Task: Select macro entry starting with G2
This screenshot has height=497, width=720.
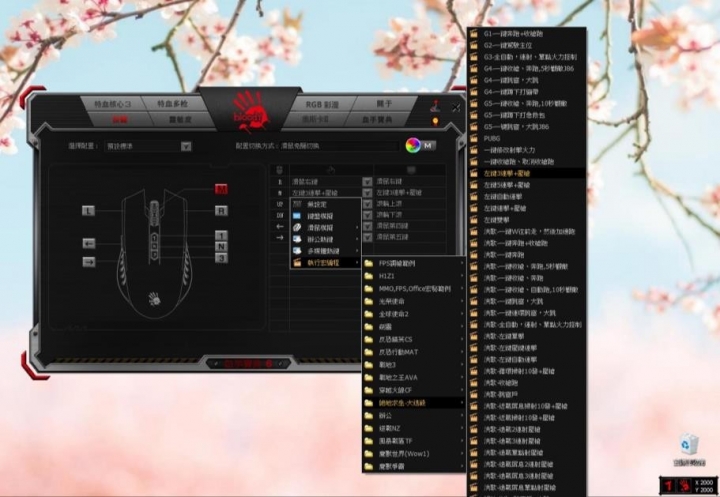Action: pyautogui.click(x=526, y=45)
